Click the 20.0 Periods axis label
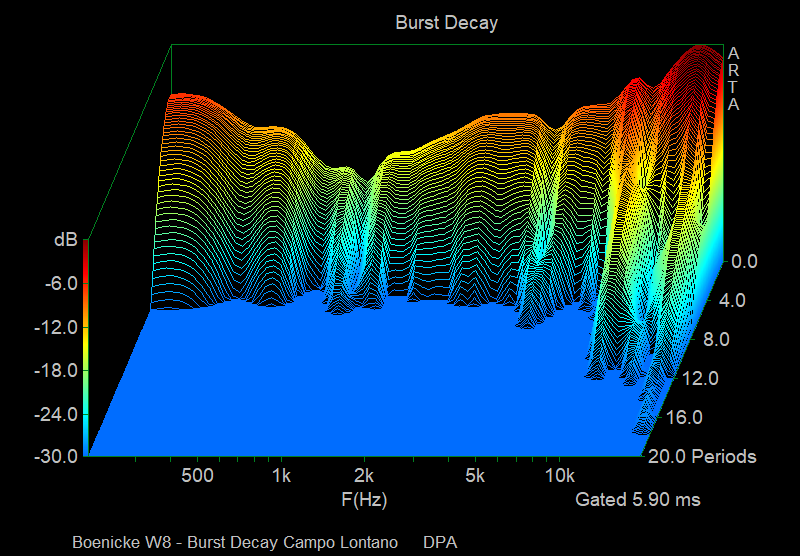Image resolution: width=800 pixels, height=556 pixels. point(703,457)
